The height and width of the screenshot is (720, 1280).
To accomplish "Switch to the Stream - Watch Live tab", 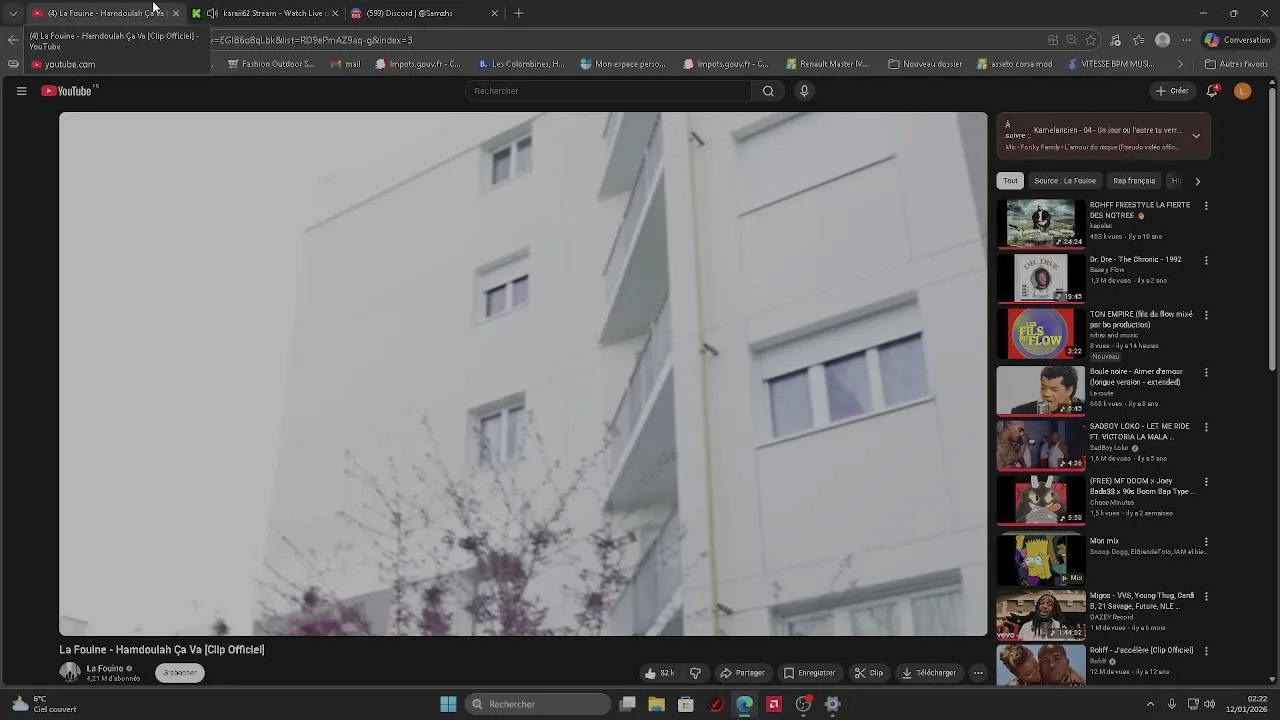I will tap(266, 13).
